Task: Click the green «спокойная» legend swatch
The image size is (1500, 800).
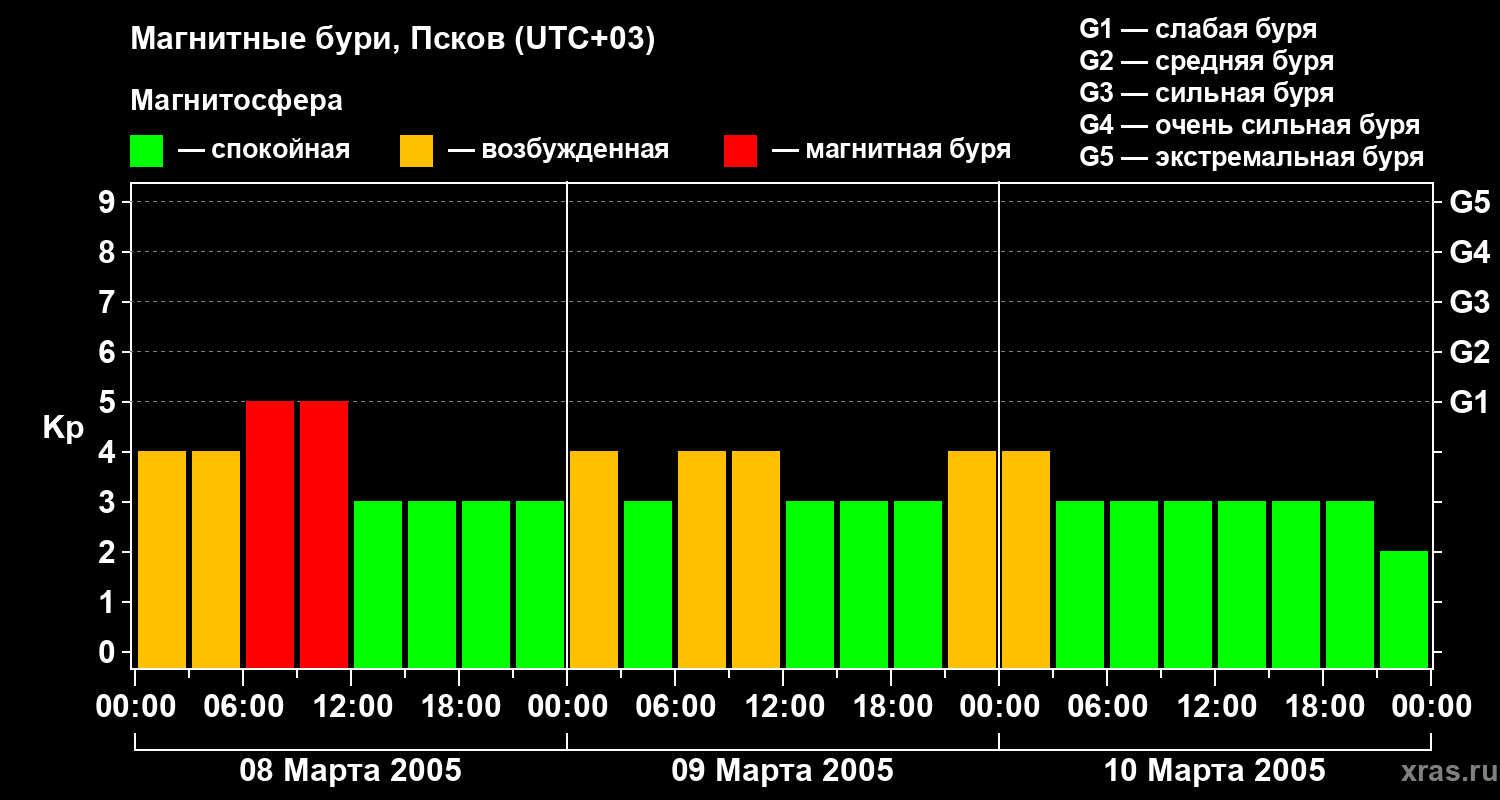Action: click(x=146, y=151)
